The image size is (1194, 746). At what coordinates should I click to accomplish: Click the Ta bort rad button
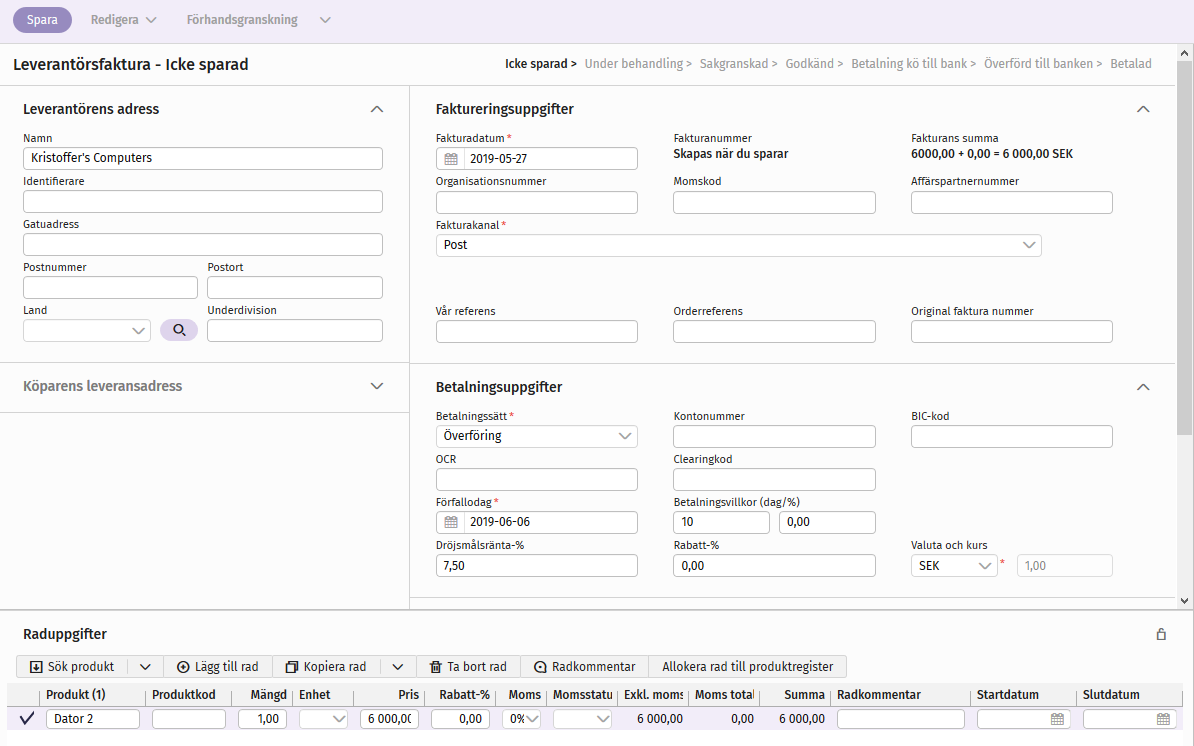point(468,667)
